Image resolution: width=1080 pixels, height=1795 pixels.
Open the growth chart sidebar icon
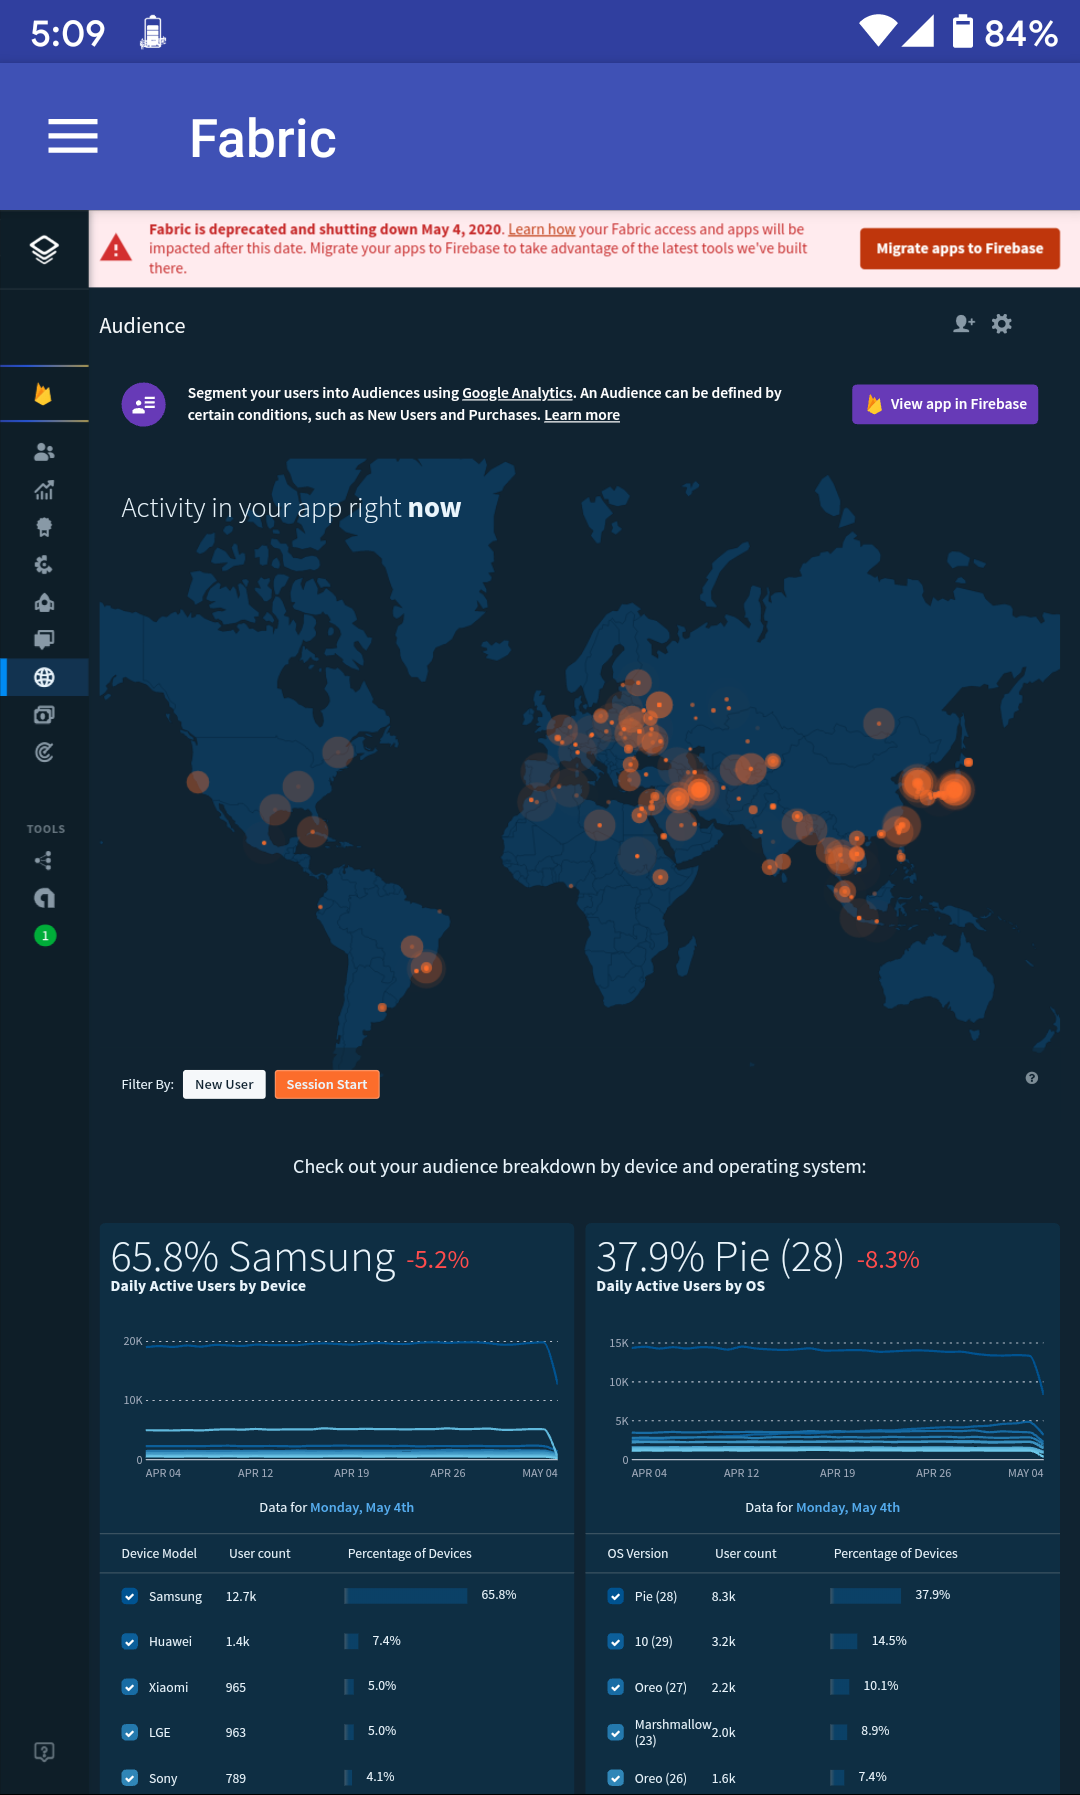(x=44, y=490)
